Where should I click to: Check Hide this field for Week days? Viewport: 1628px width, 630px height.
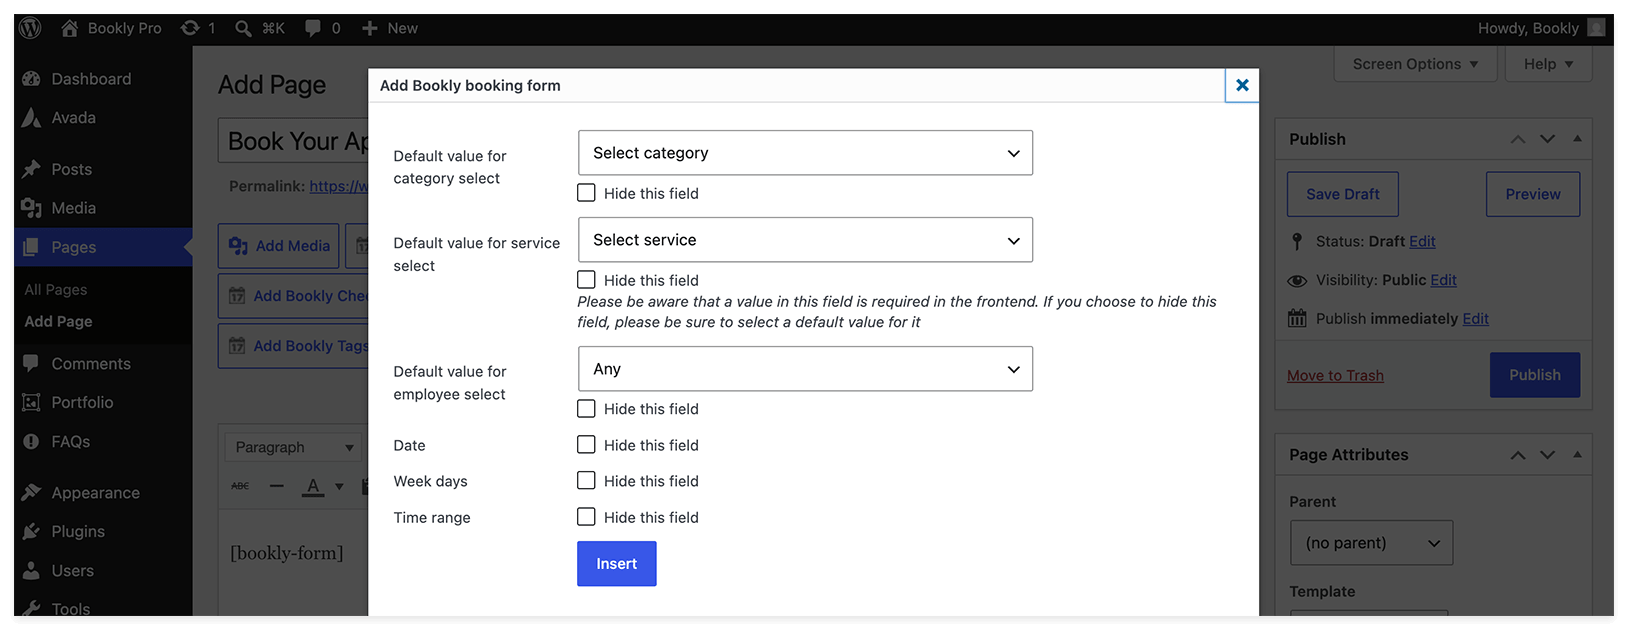(586, 480)
